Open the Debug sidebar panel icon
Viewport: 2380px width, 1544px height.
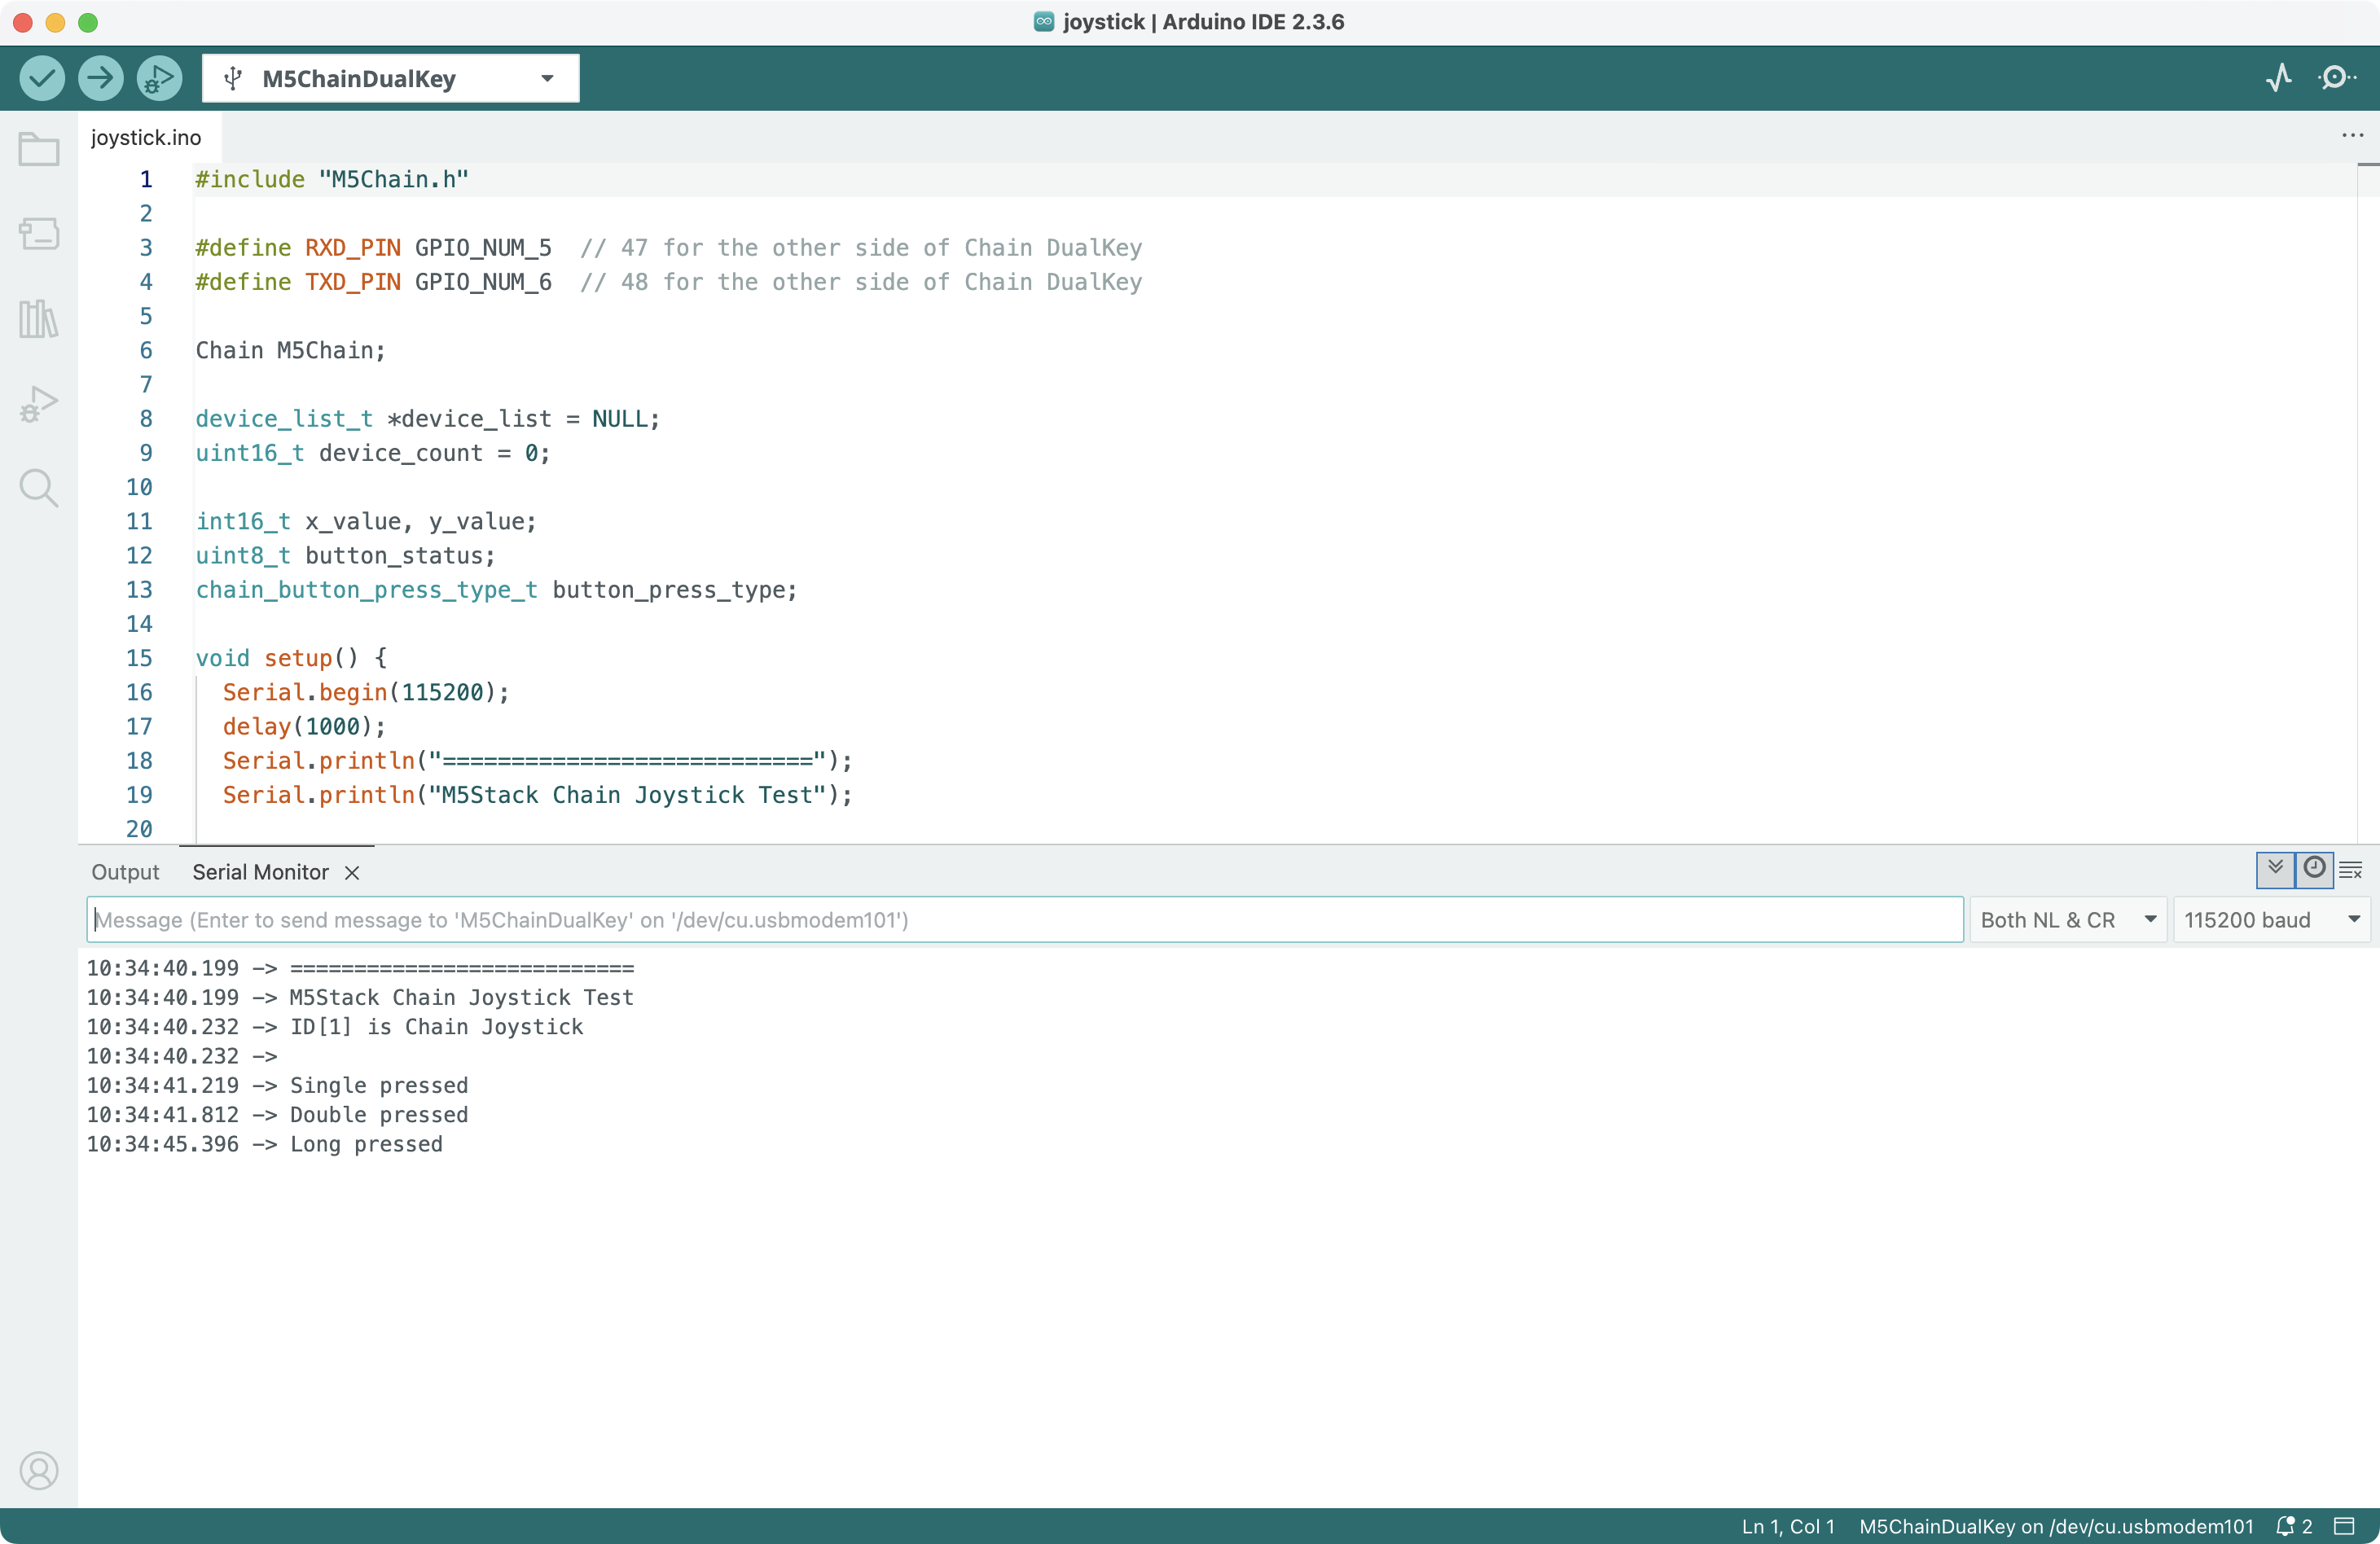click(39, 404)
